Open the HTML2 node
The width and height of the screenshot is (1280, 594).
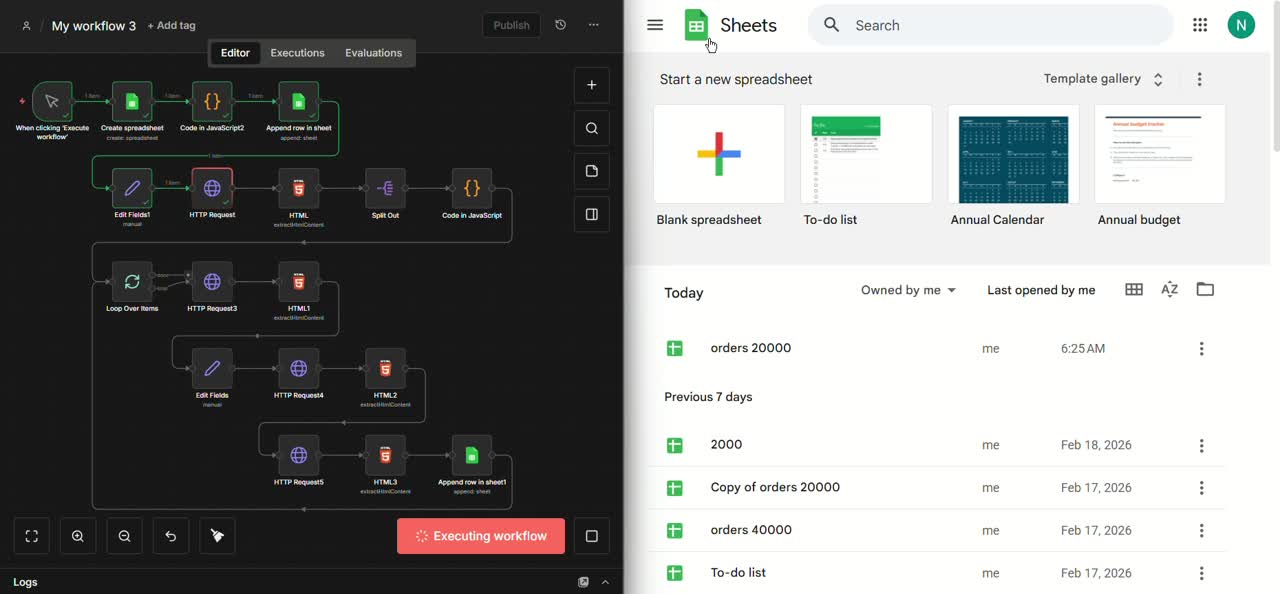[x=385, y=368]
